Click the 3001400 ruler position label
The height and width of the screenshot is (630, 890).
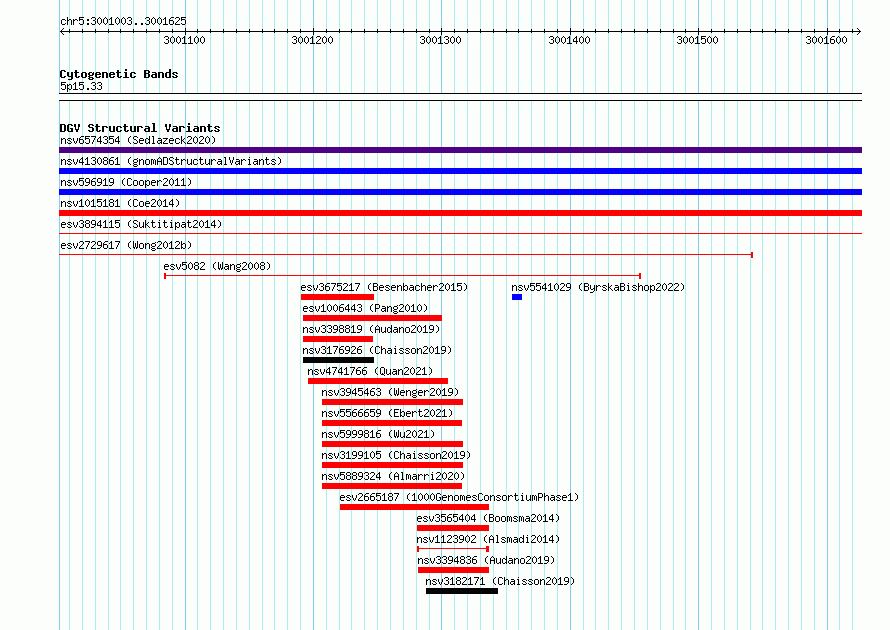[569, 40]
